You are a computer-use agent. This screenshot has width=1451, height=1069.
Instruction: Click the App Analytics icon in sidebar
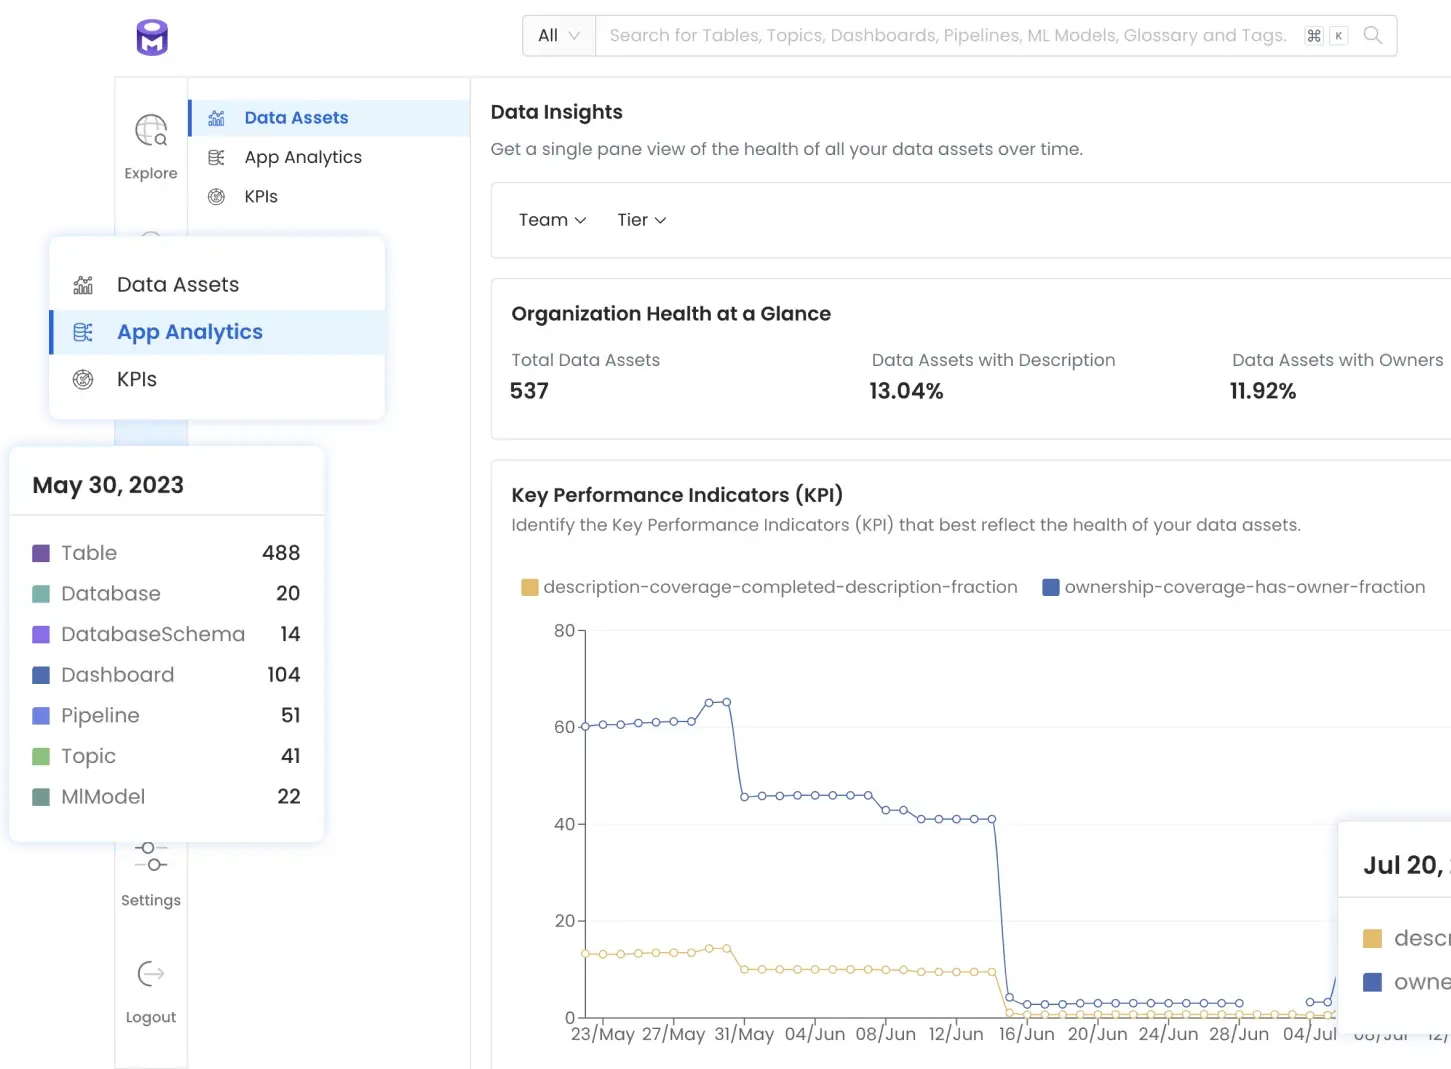click(216, 157)
